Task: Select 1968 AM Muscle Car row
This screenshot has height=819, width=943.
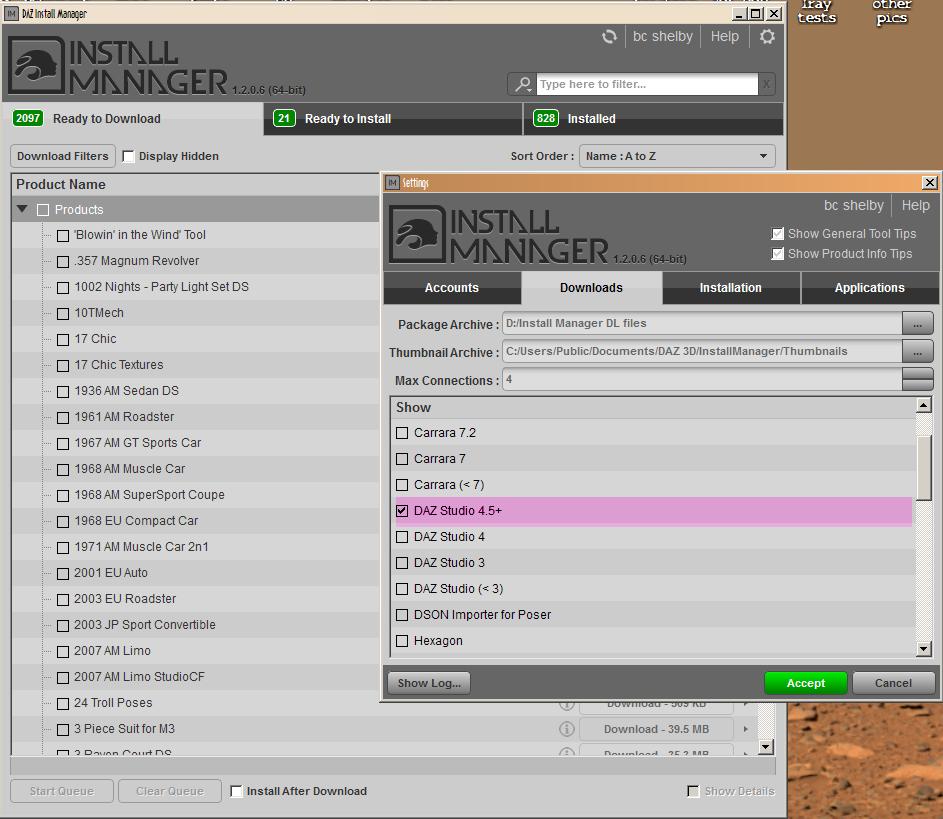Action: 195,469
